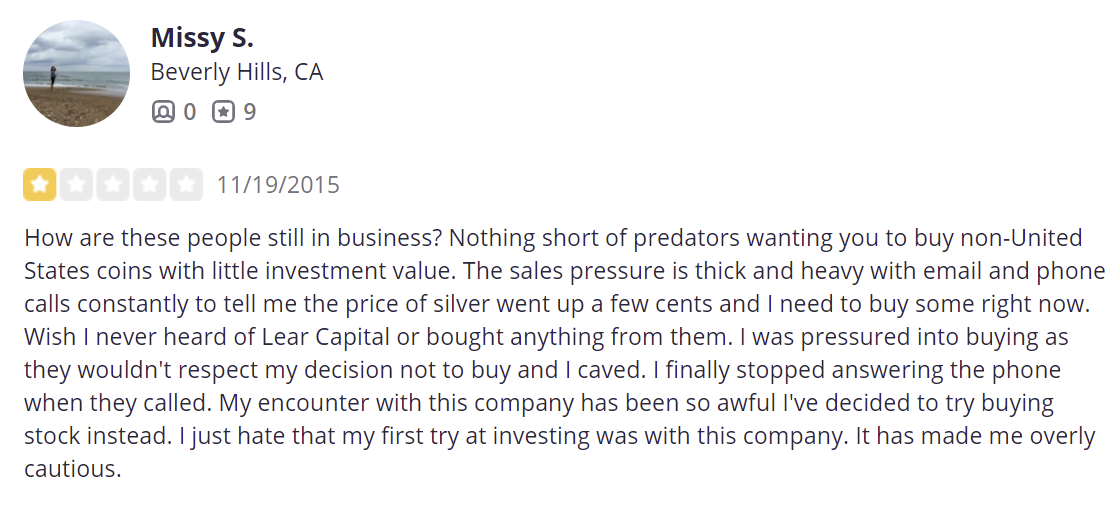Click the reviews count star icon

(223, 111)
